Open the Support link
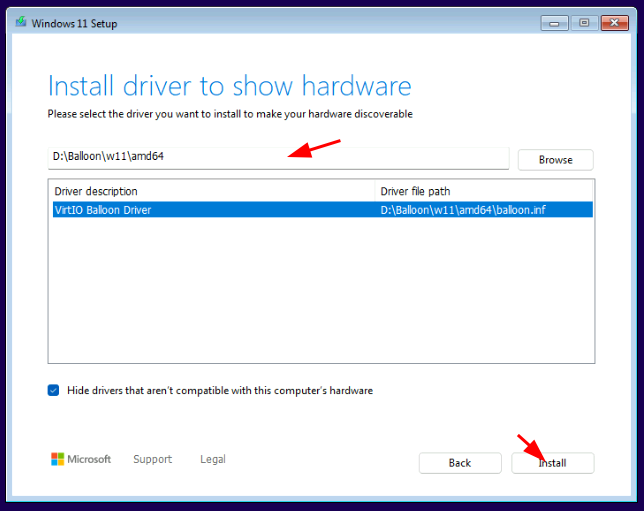Screen dimensions: 644x511 [x=152, y=459]
